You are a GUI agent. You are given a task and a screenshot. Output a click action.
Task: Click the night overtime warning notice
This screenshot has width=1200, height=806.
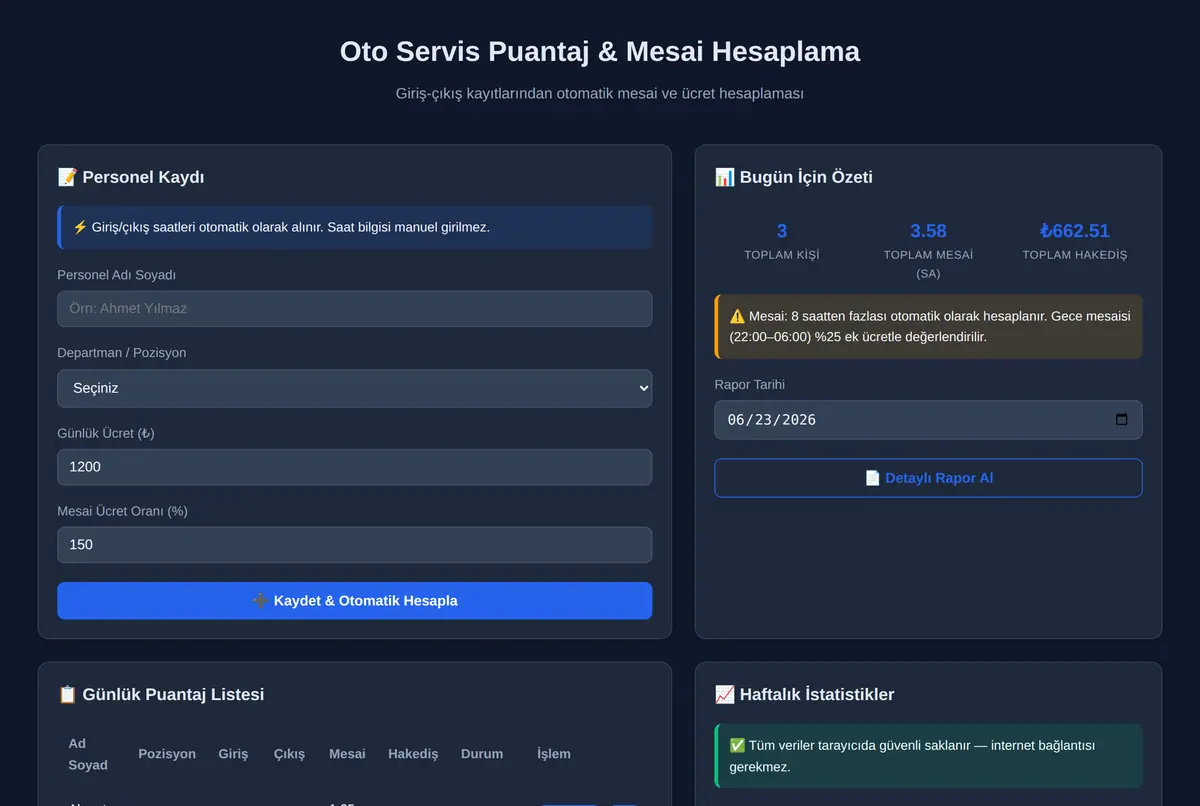[928, 326]
